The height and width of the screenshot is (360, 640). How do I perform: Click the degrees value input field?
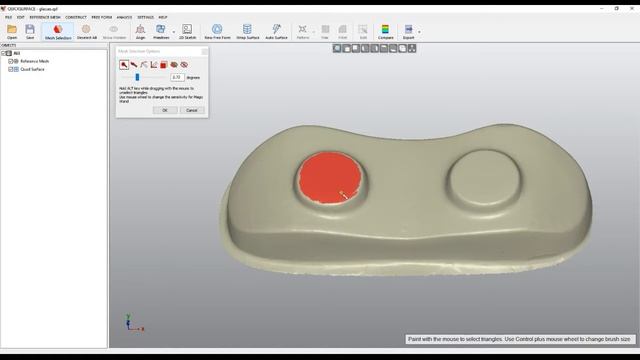177,77
